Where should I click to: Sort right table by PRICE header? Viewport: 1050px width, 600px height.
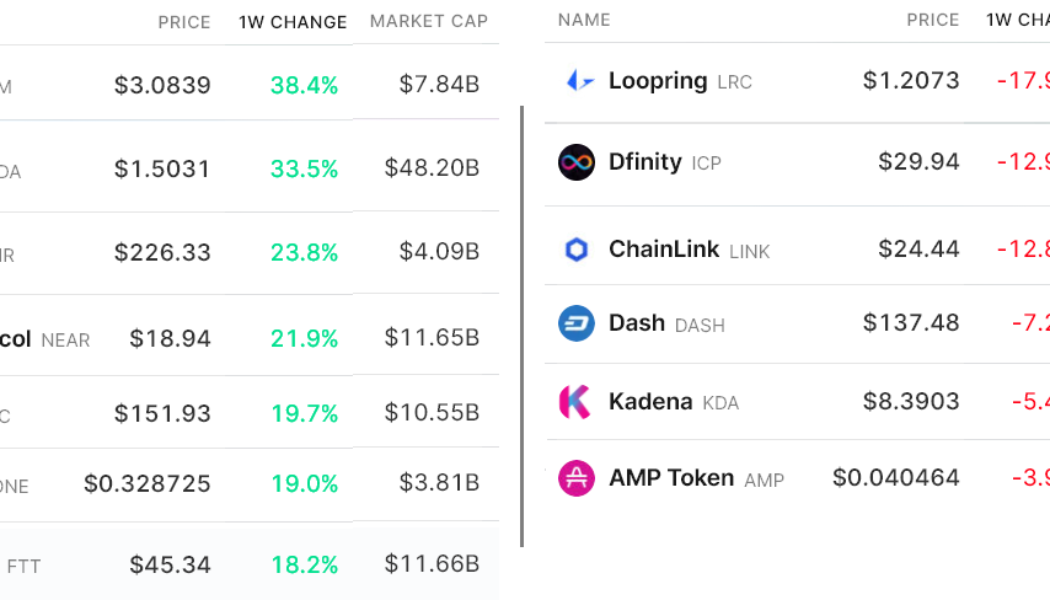tap(932, 20)
